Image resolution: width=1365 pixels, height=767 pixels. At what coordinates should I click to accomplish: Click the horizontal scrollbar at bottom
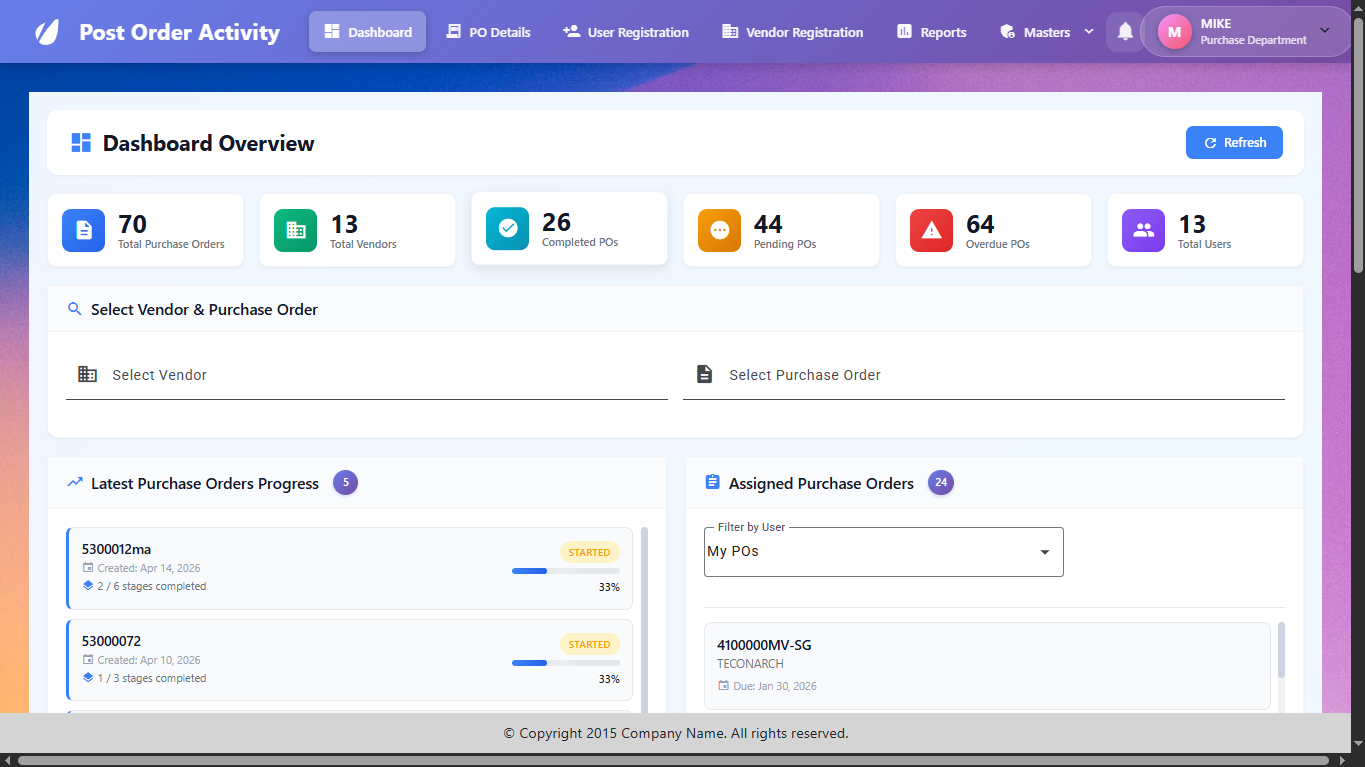[x=674, y=760]
